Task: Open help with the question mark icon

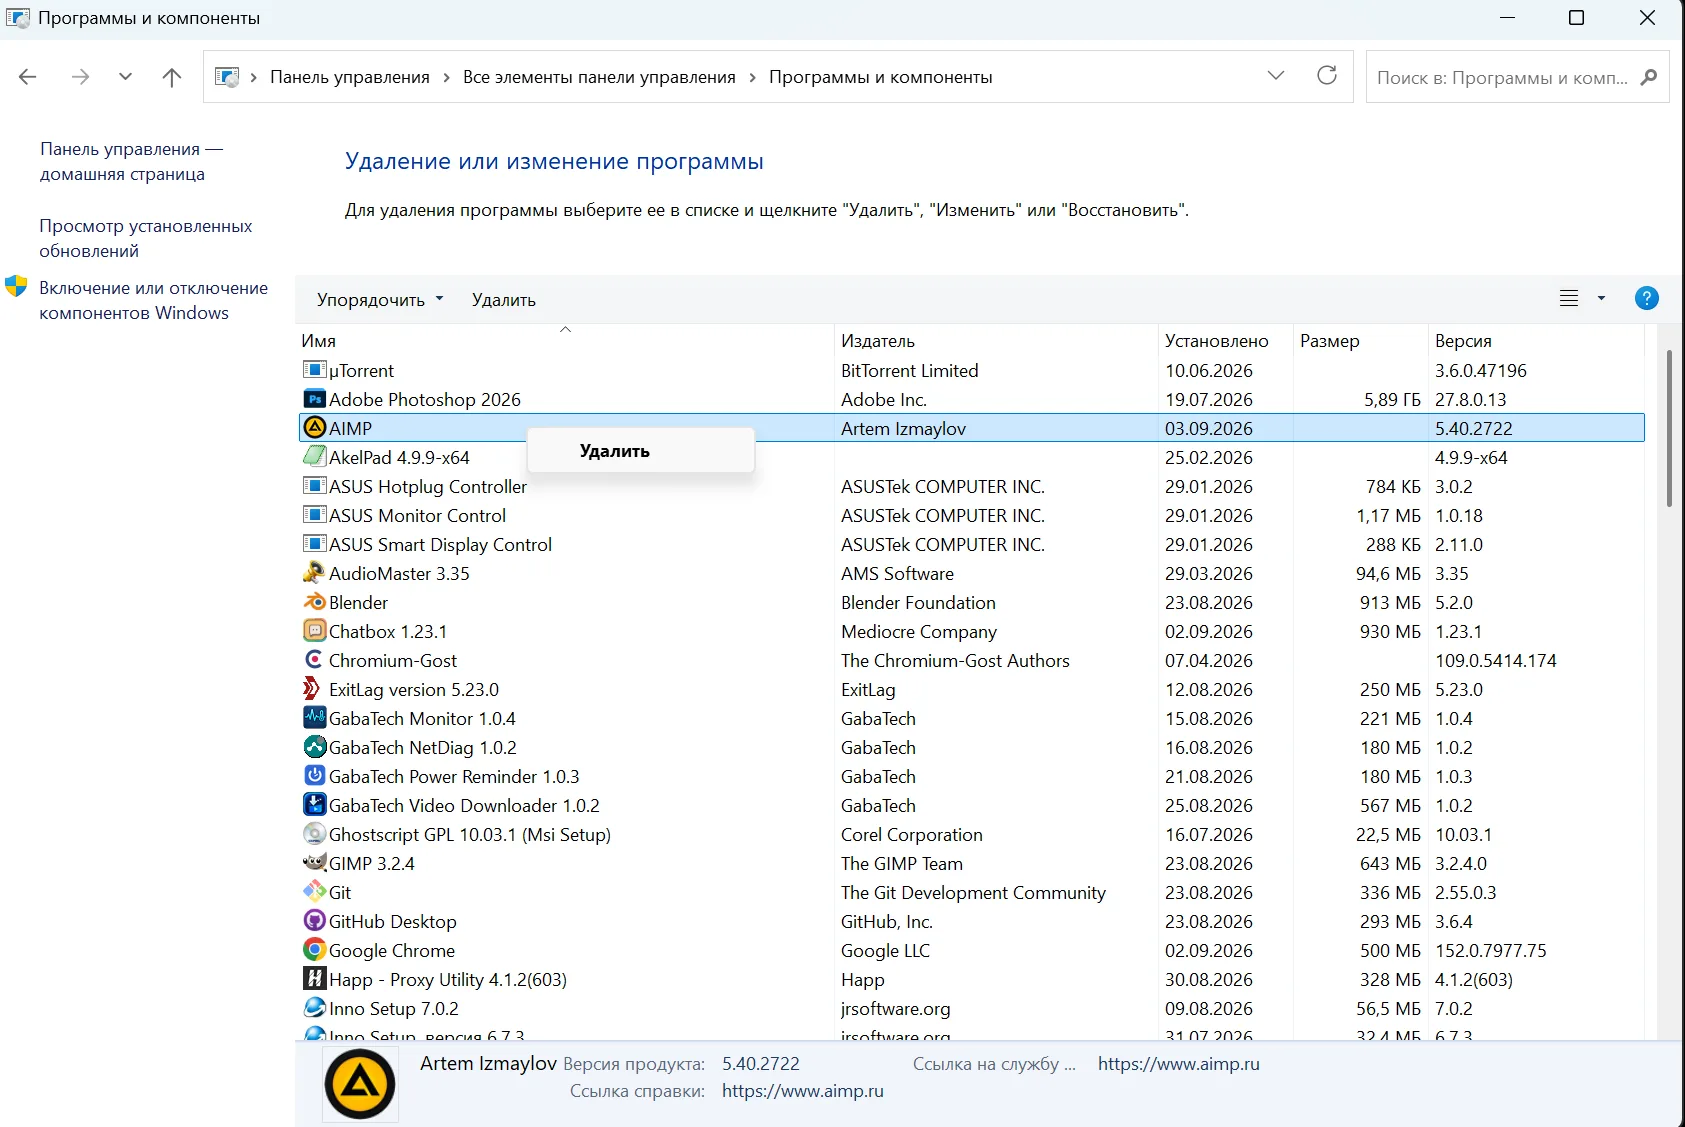Action: coord(1646,298)
